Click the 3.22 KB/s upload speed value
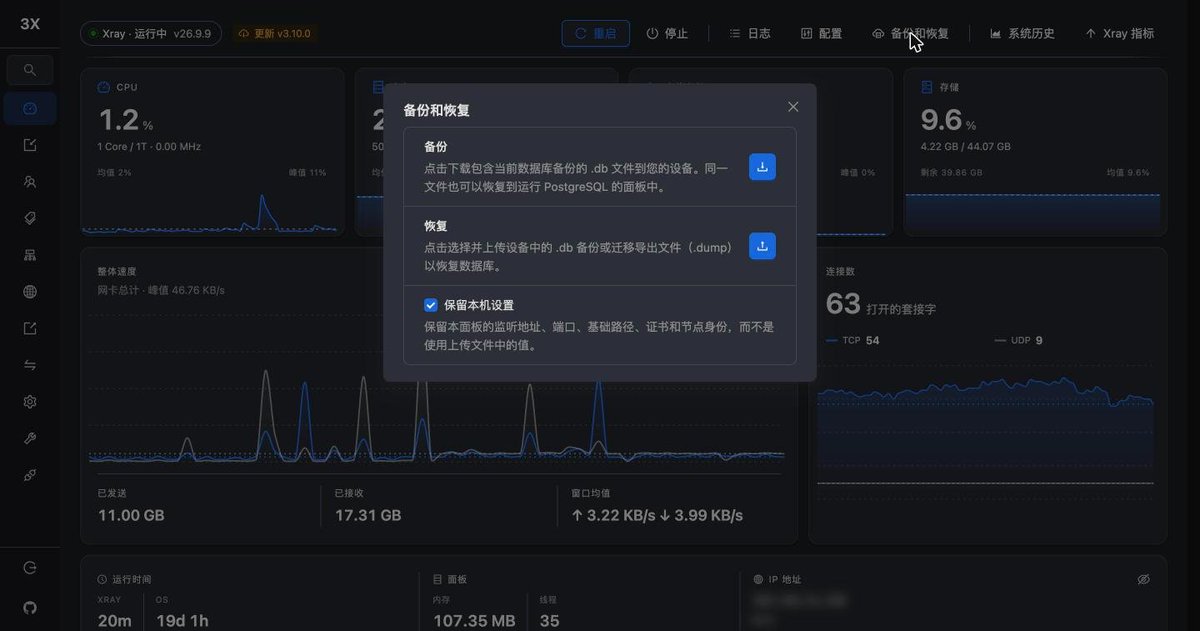The image size is (1200, 631). click(x=613, y=515)
